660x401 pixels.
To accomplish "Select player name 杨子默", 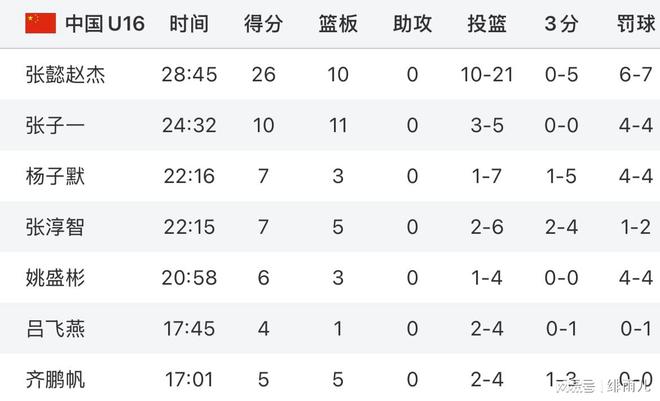I will tap(55, 176).
